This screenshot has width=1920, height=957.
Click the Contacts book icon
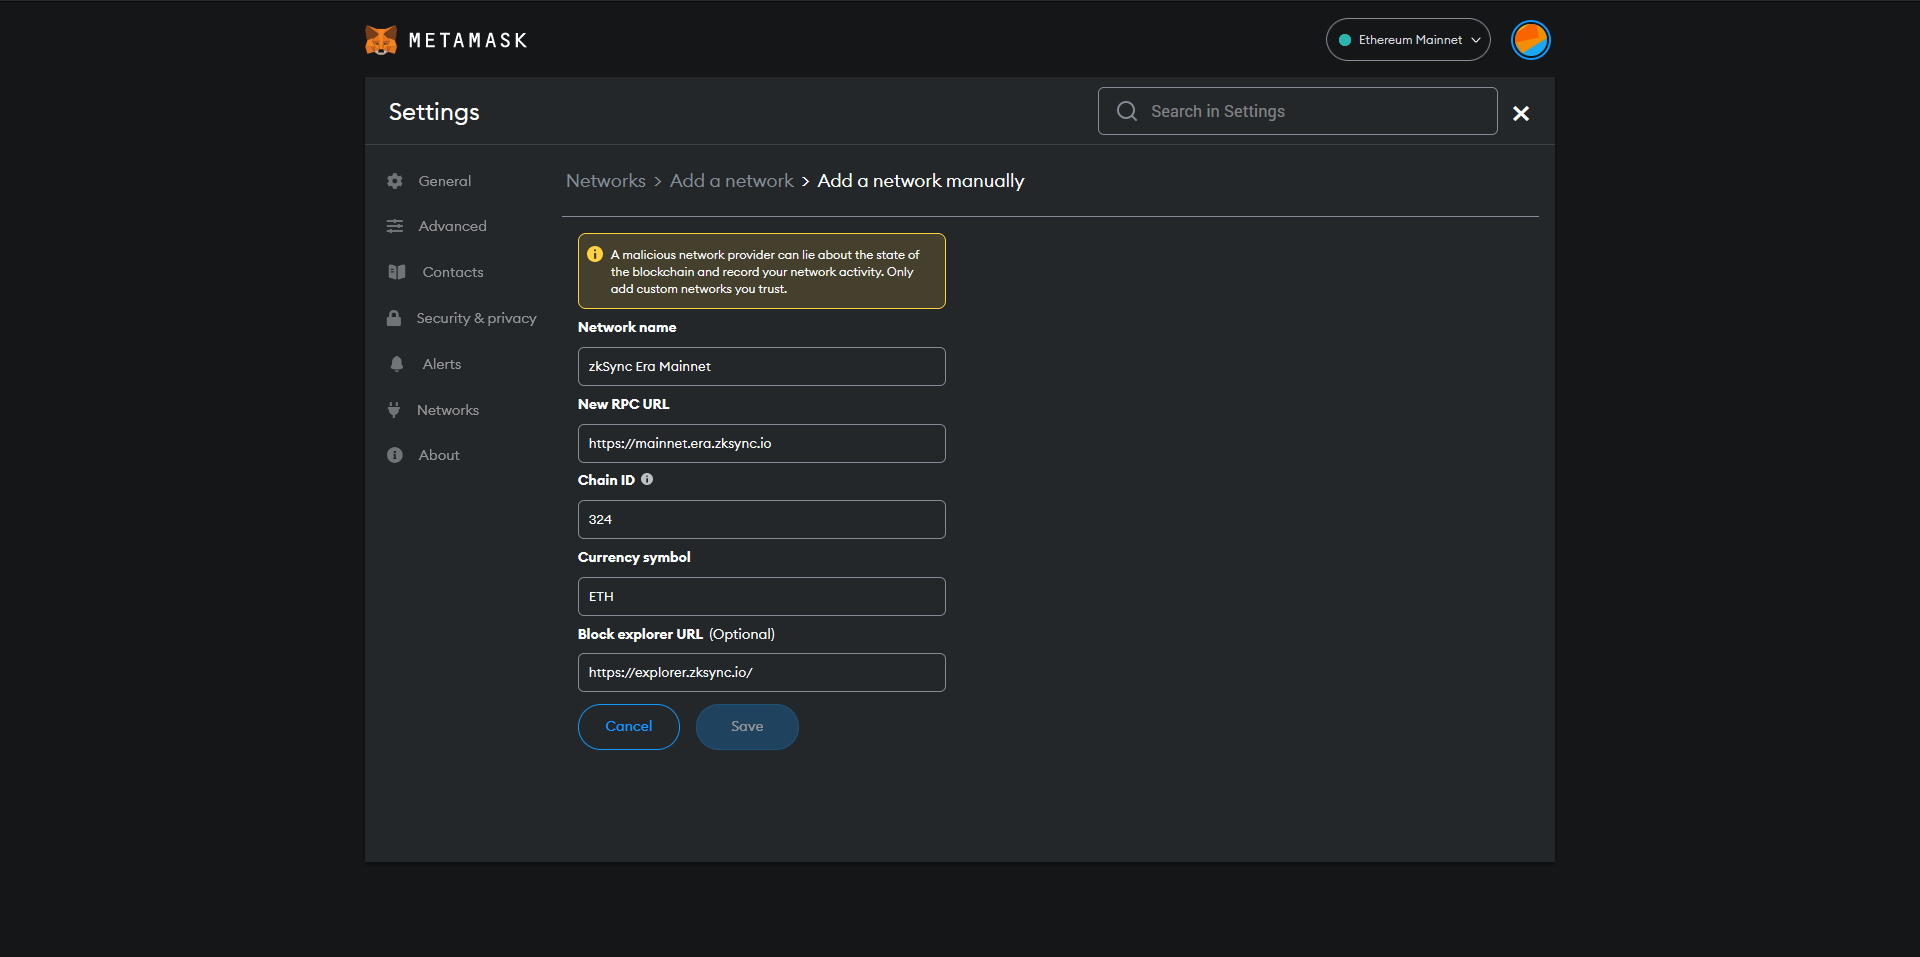(x=397, y=272)
